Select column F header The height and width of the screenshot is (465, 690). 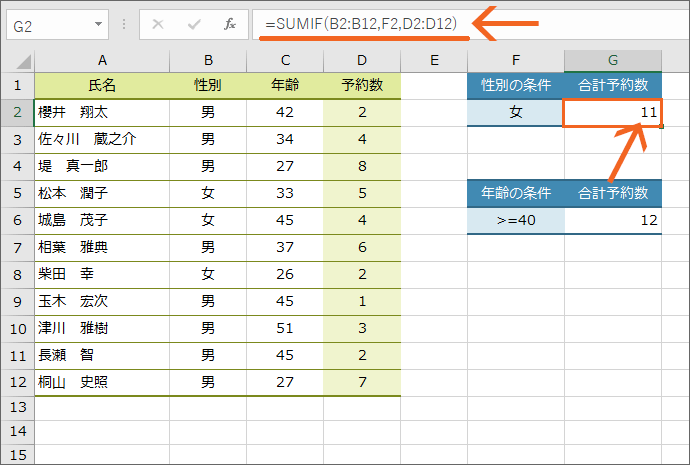tap(516, 60)
